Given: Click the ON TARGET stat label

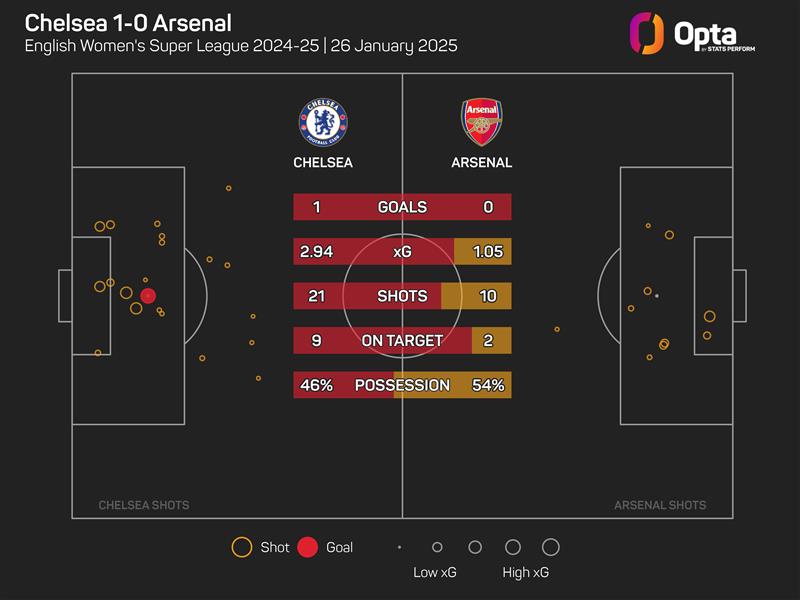Looking at the screenshot, I should (402, 341).
